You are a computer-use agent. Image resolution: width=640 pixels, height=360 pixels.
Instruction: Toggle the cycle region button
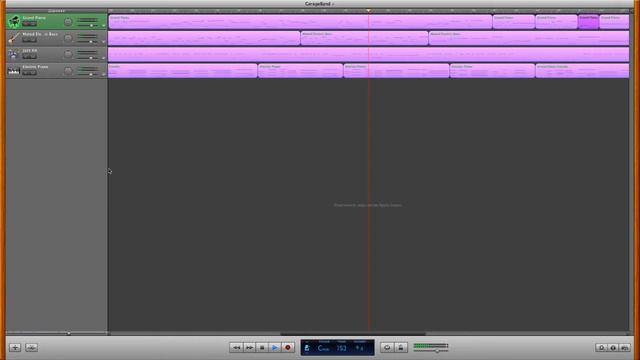pos(387,347)
